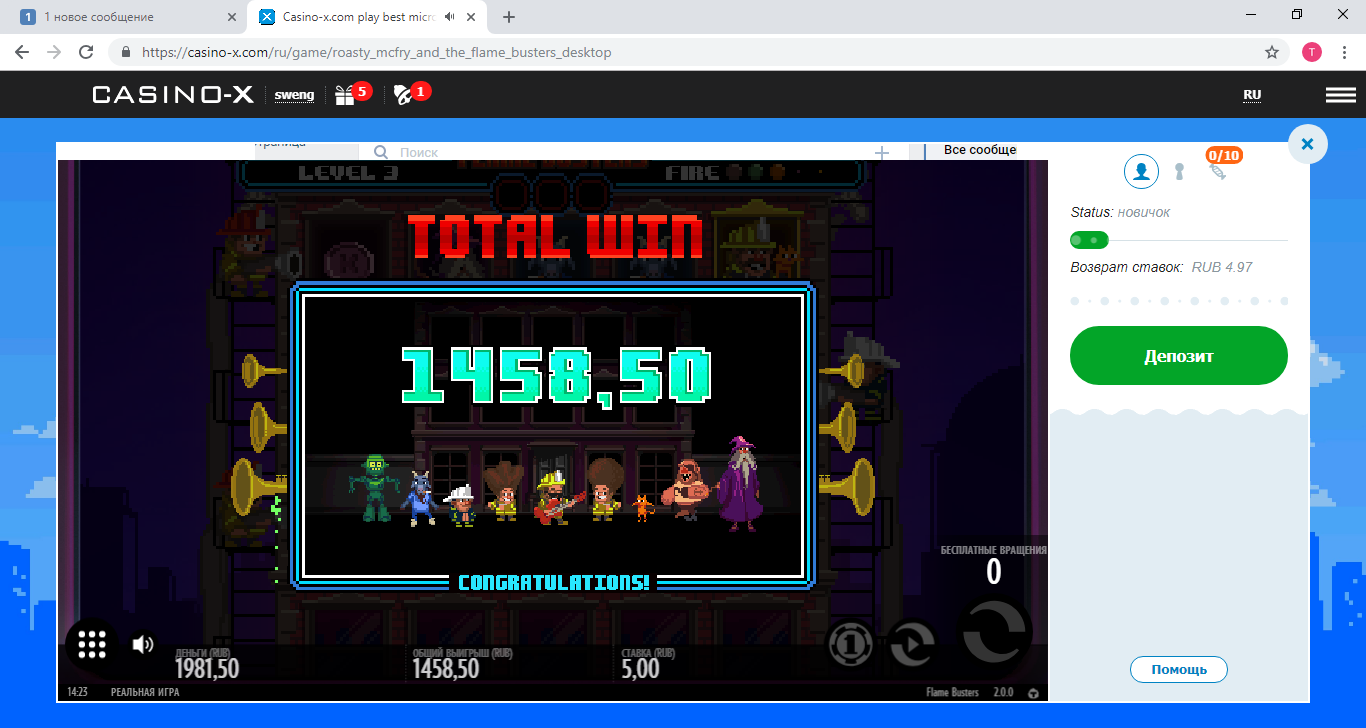
Task: Start autoplay with the circular play icon
Action: (x=911, y=645)
